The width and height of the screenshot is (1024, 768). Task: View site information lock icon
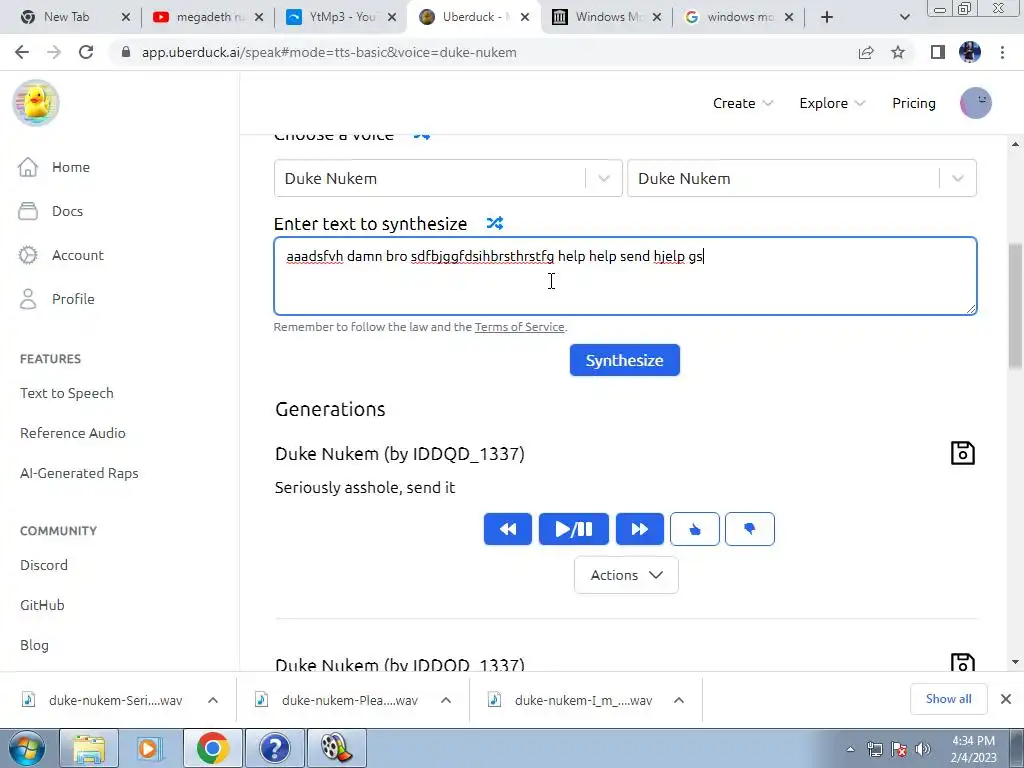pos(126,52)
